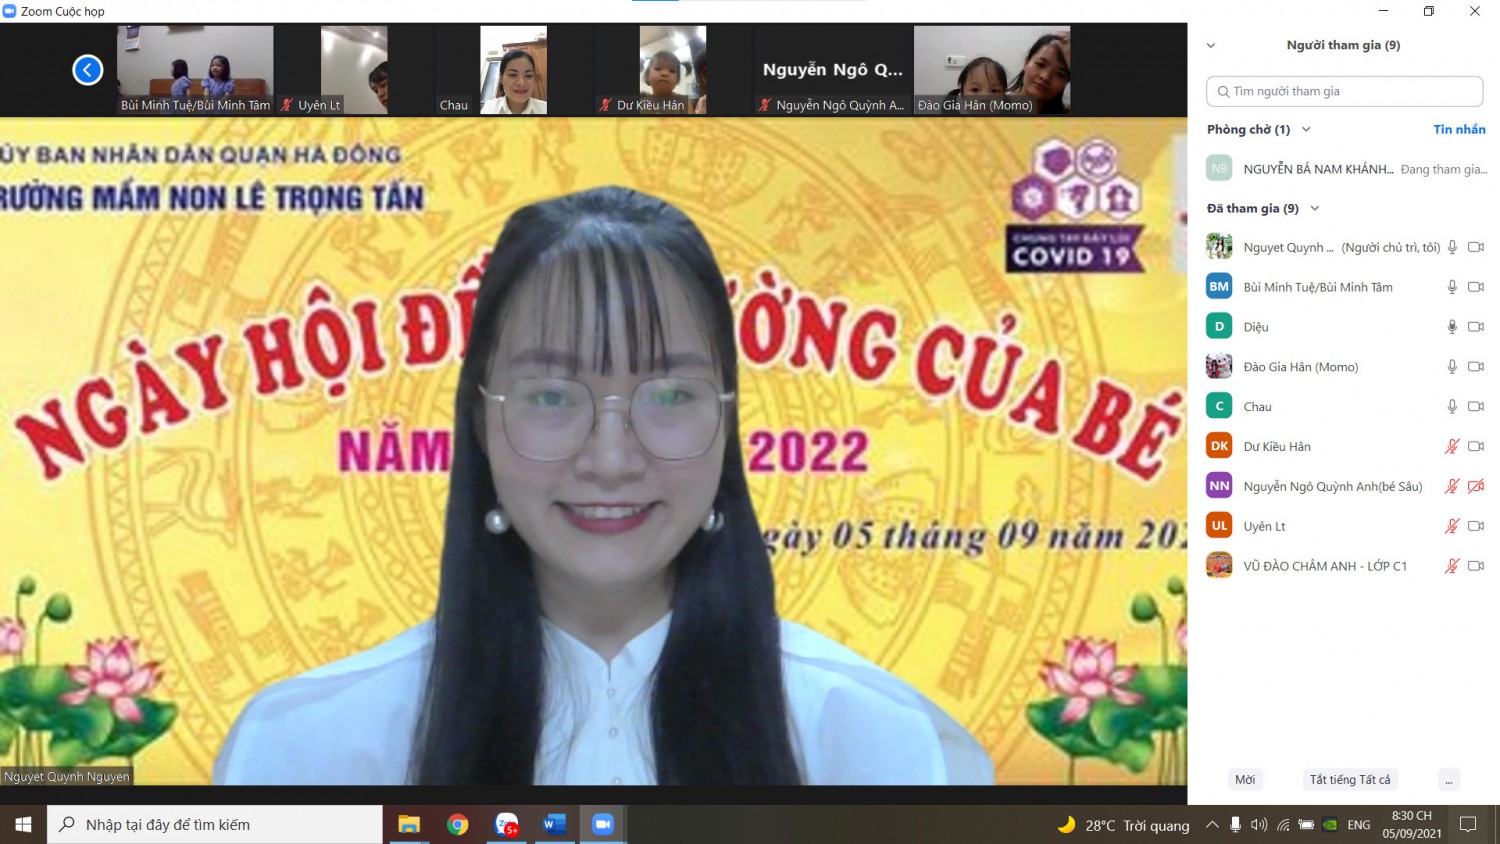Click the blue back arrow in video strip
1500x844 pixels.
pos(88,70)
